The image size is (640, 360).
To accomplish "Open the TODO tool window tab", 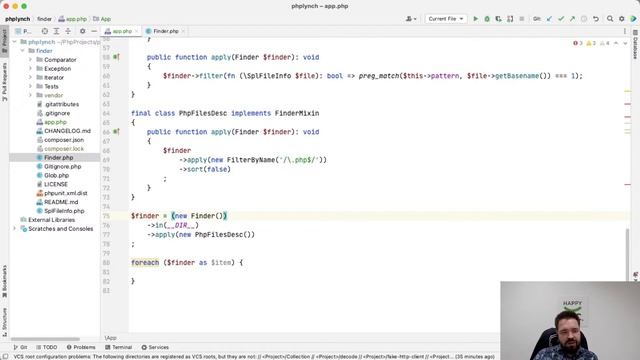I will [x=47, y=347].
